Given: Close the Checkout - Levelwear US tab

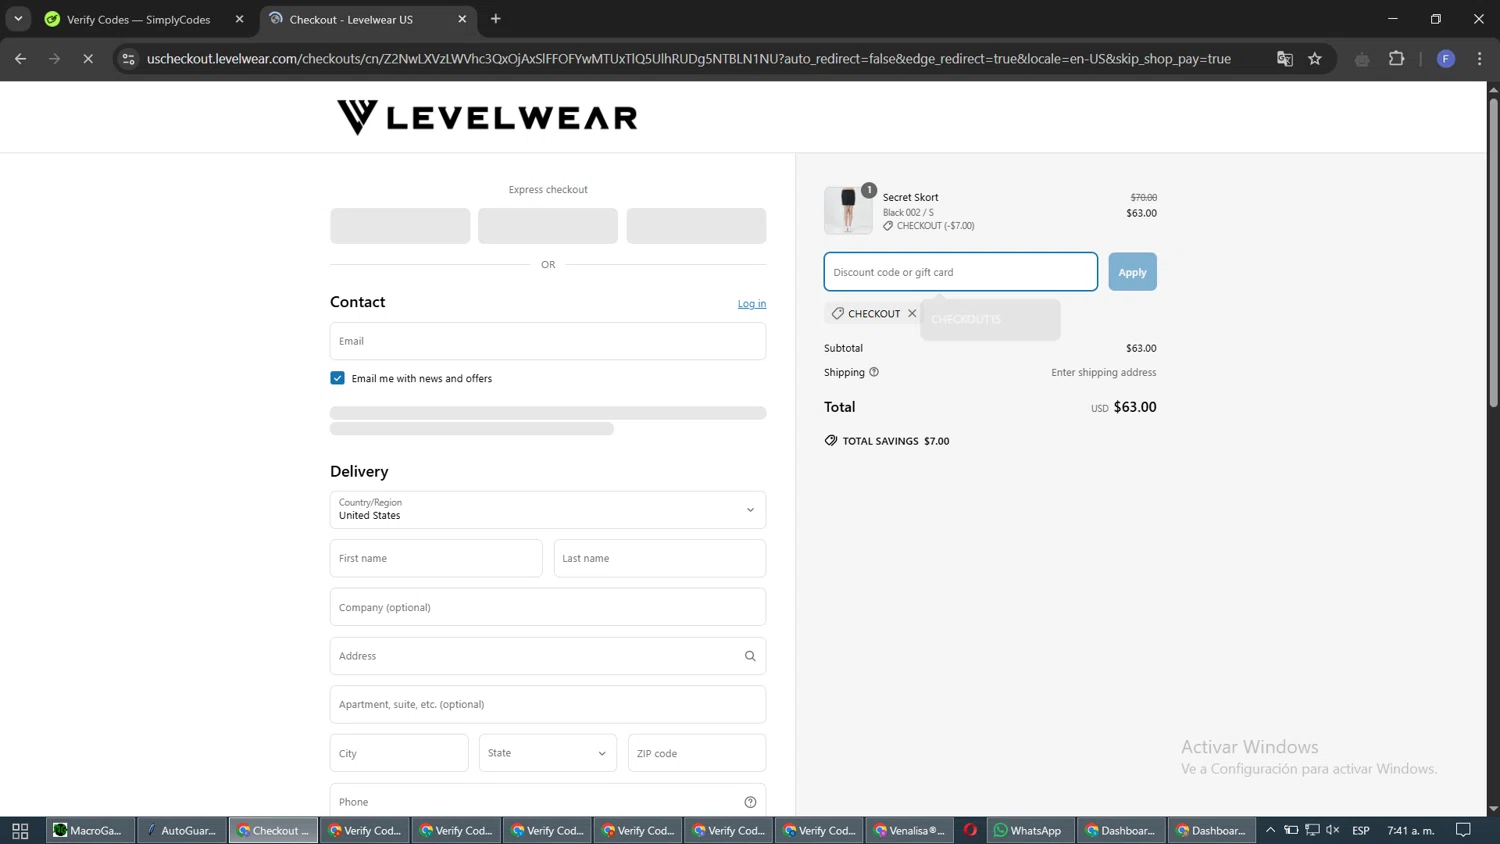Looking at the screenshot, I should (x=462, y=19).
